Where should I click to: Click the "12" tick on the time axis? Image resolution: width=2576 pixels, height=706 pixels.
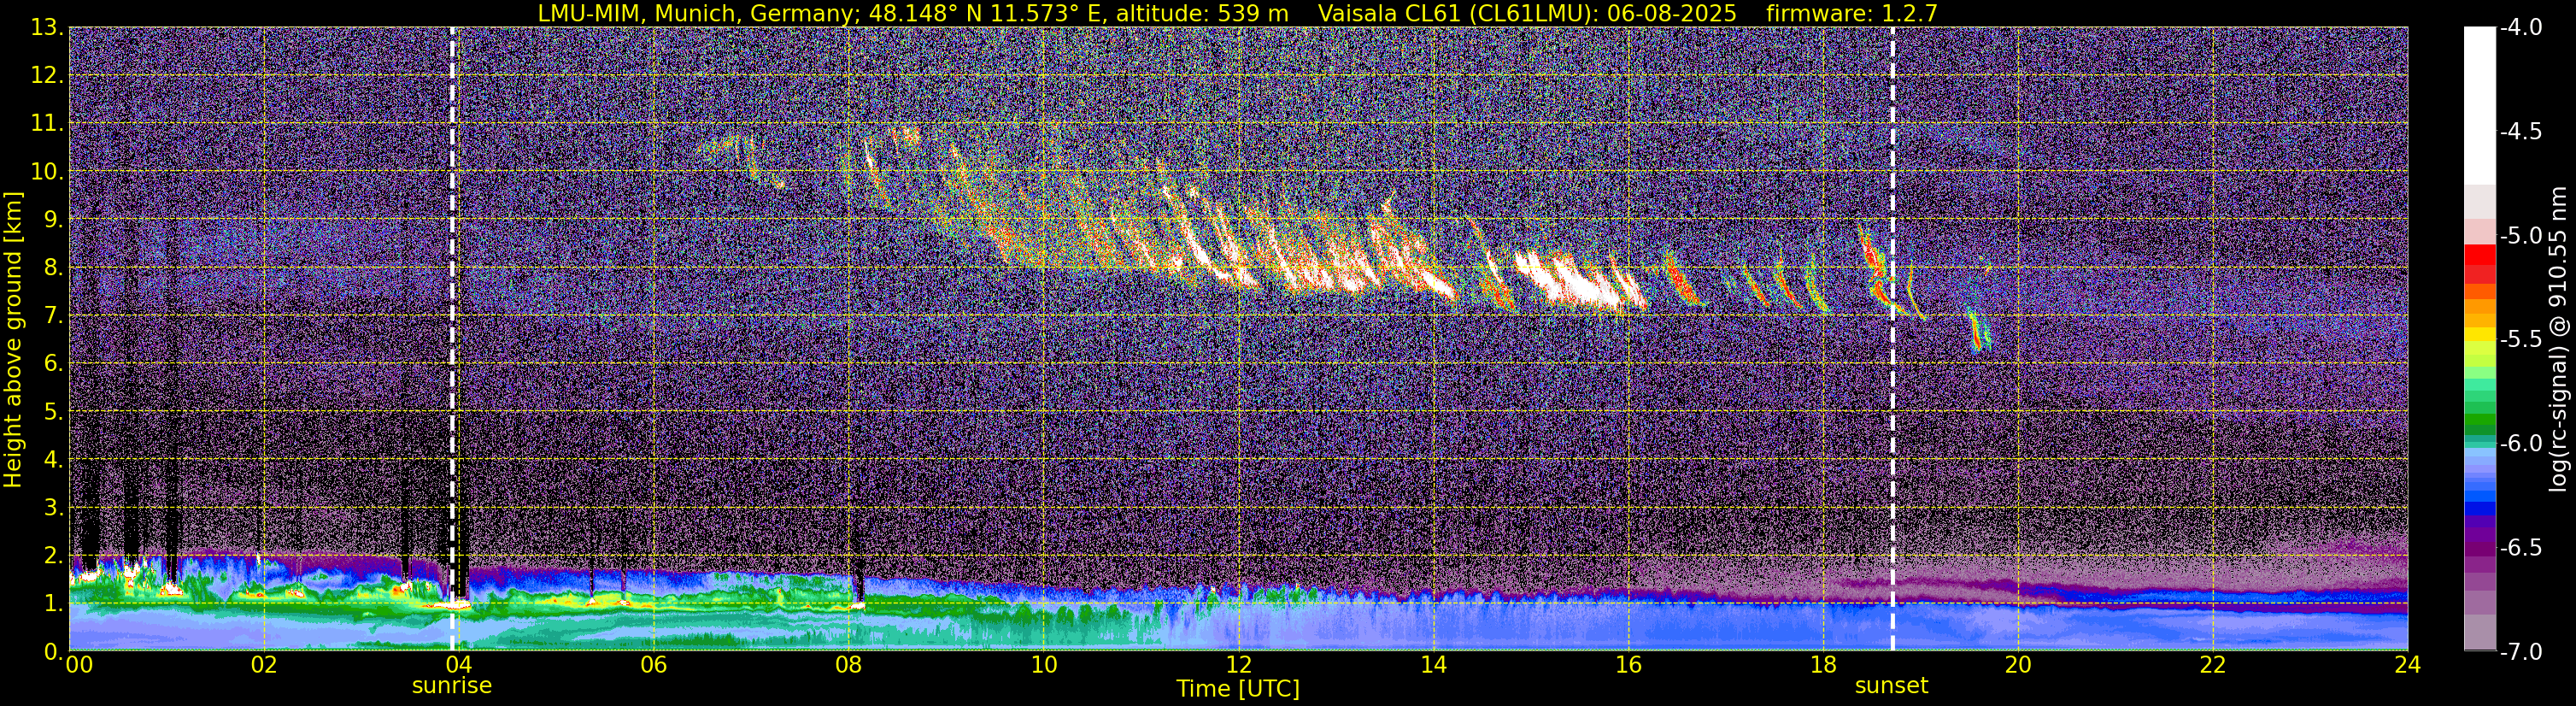coord(1238,666)
